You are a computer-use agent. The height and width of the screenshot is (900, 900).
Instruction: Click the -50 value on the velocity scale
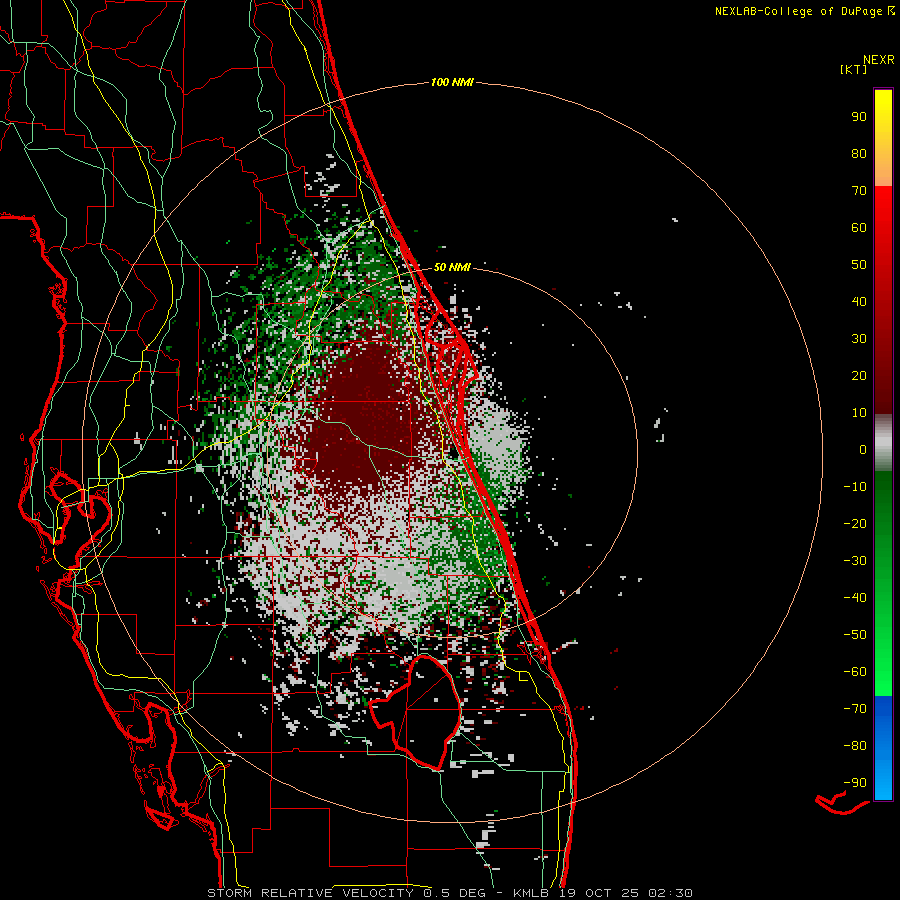click(855, 635)
